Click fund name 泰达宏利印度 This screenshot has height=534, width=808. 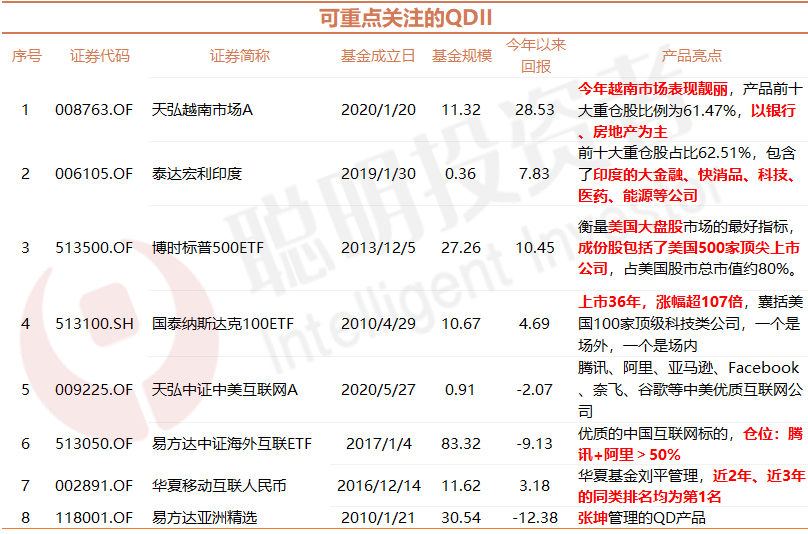click(197, 174)
